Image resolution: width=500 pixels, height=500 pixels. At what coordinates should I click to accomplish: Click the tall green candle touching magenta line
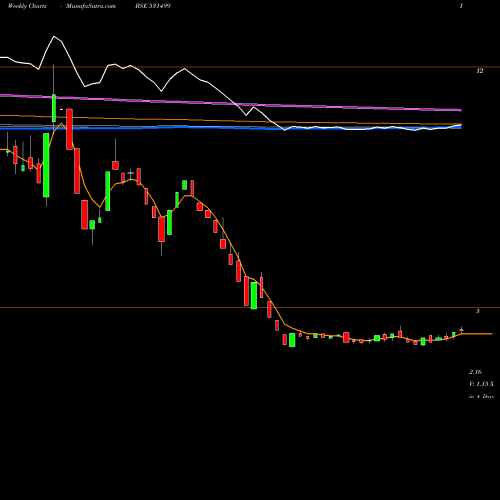tap(54, 108)
